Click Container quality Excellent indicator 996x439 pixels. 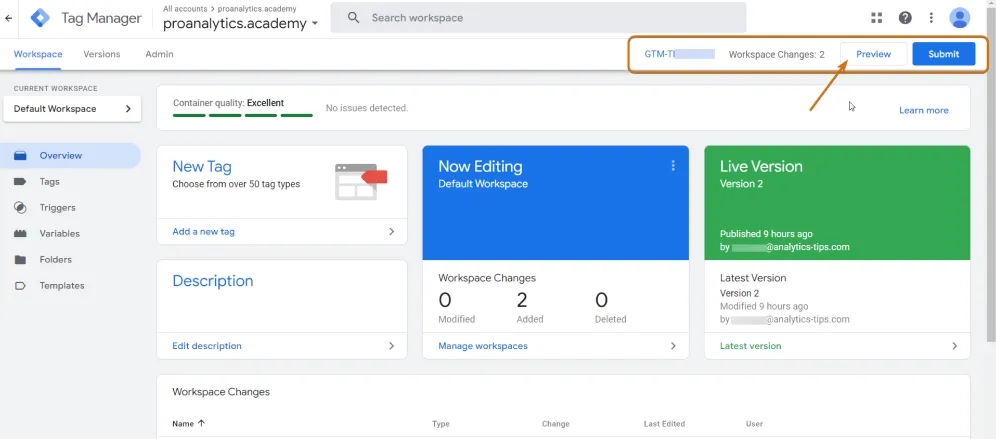[242, 108]
